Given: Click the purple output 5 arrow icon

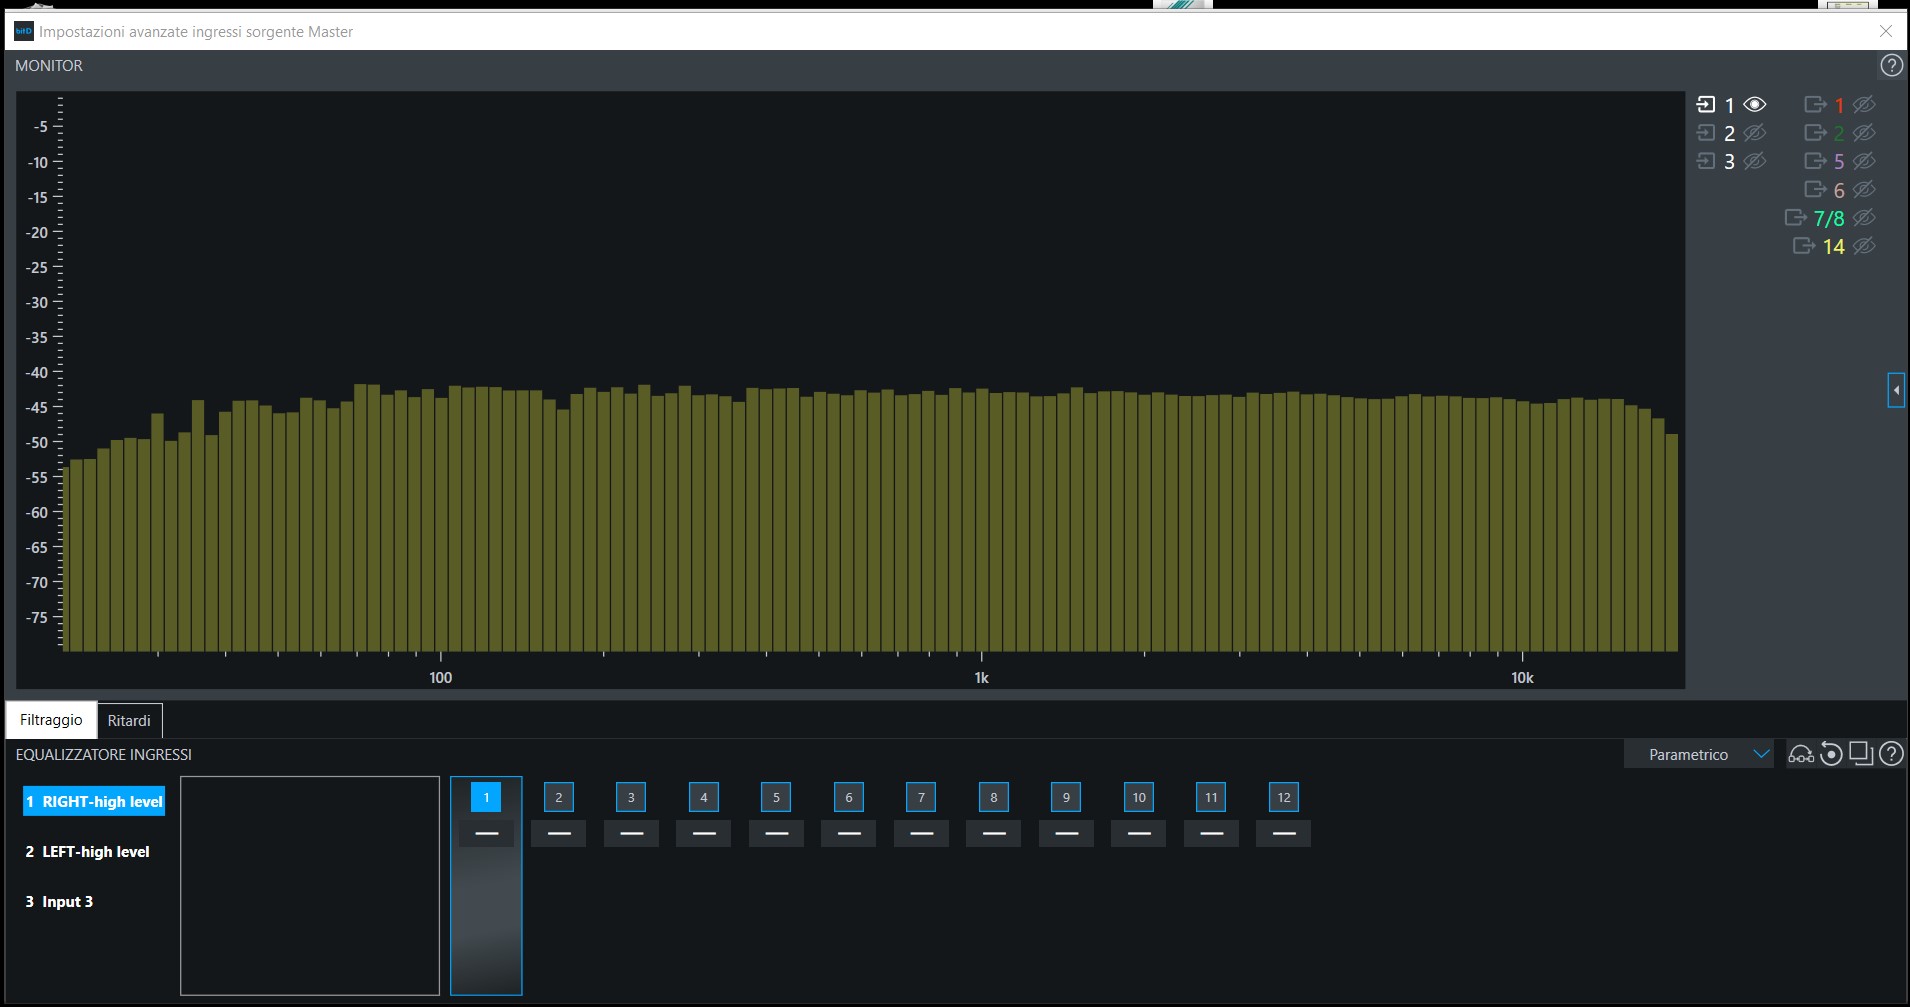Looking at the screenshot, I should (x=1815, y=160).
